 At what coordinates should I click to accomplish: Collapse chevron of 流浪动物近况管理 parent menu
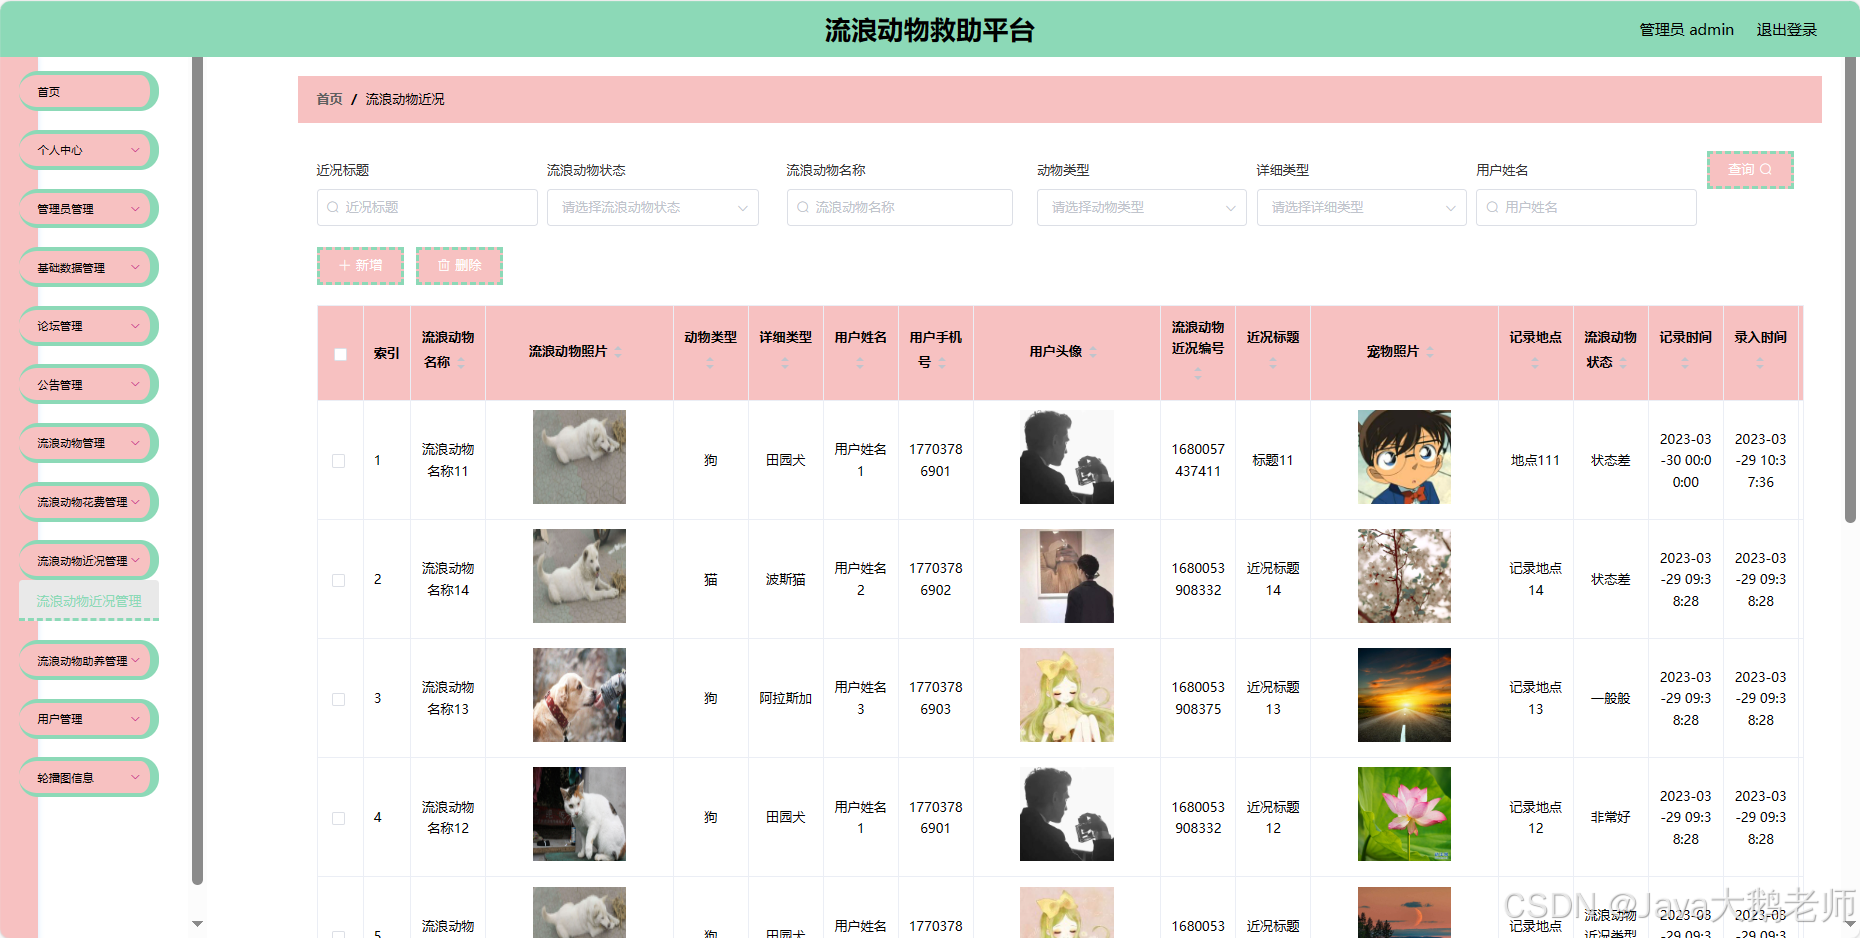135,560
